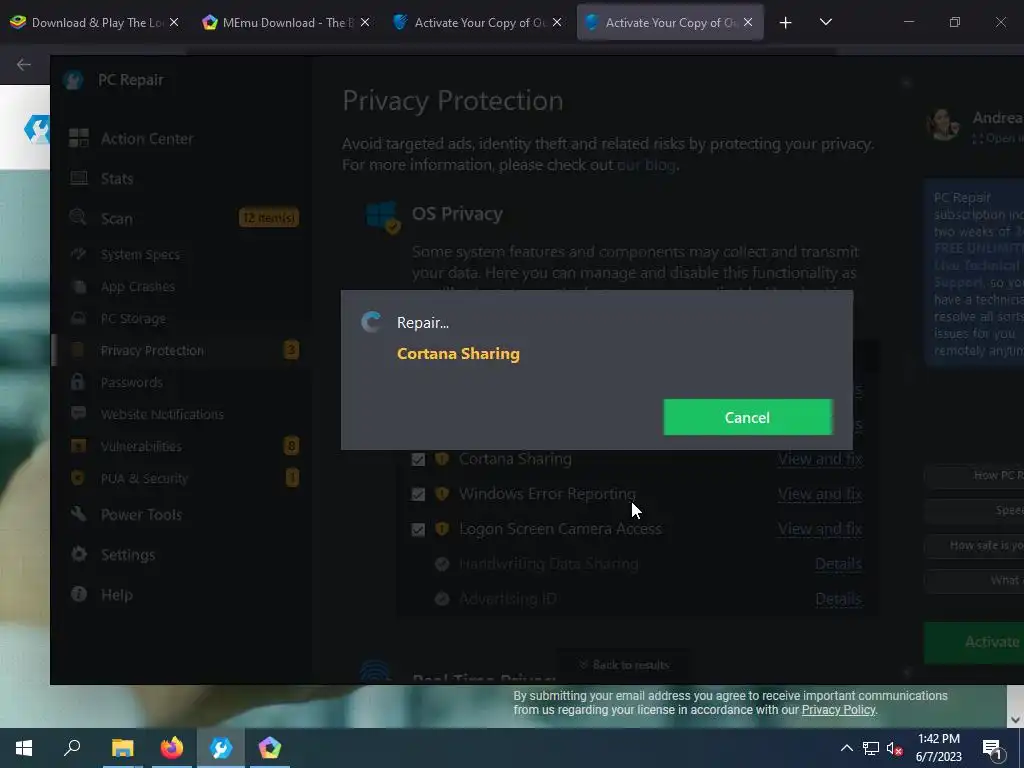Click the Action Center grid icon
The image size is (1024, 768).
[79, 138]
